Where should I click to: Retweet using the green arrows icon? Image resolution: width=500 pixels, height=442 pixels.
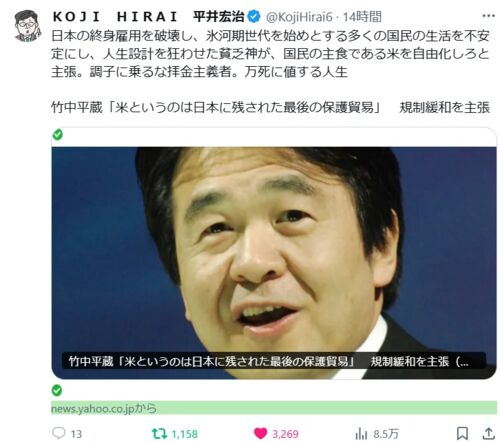(159, 433)
